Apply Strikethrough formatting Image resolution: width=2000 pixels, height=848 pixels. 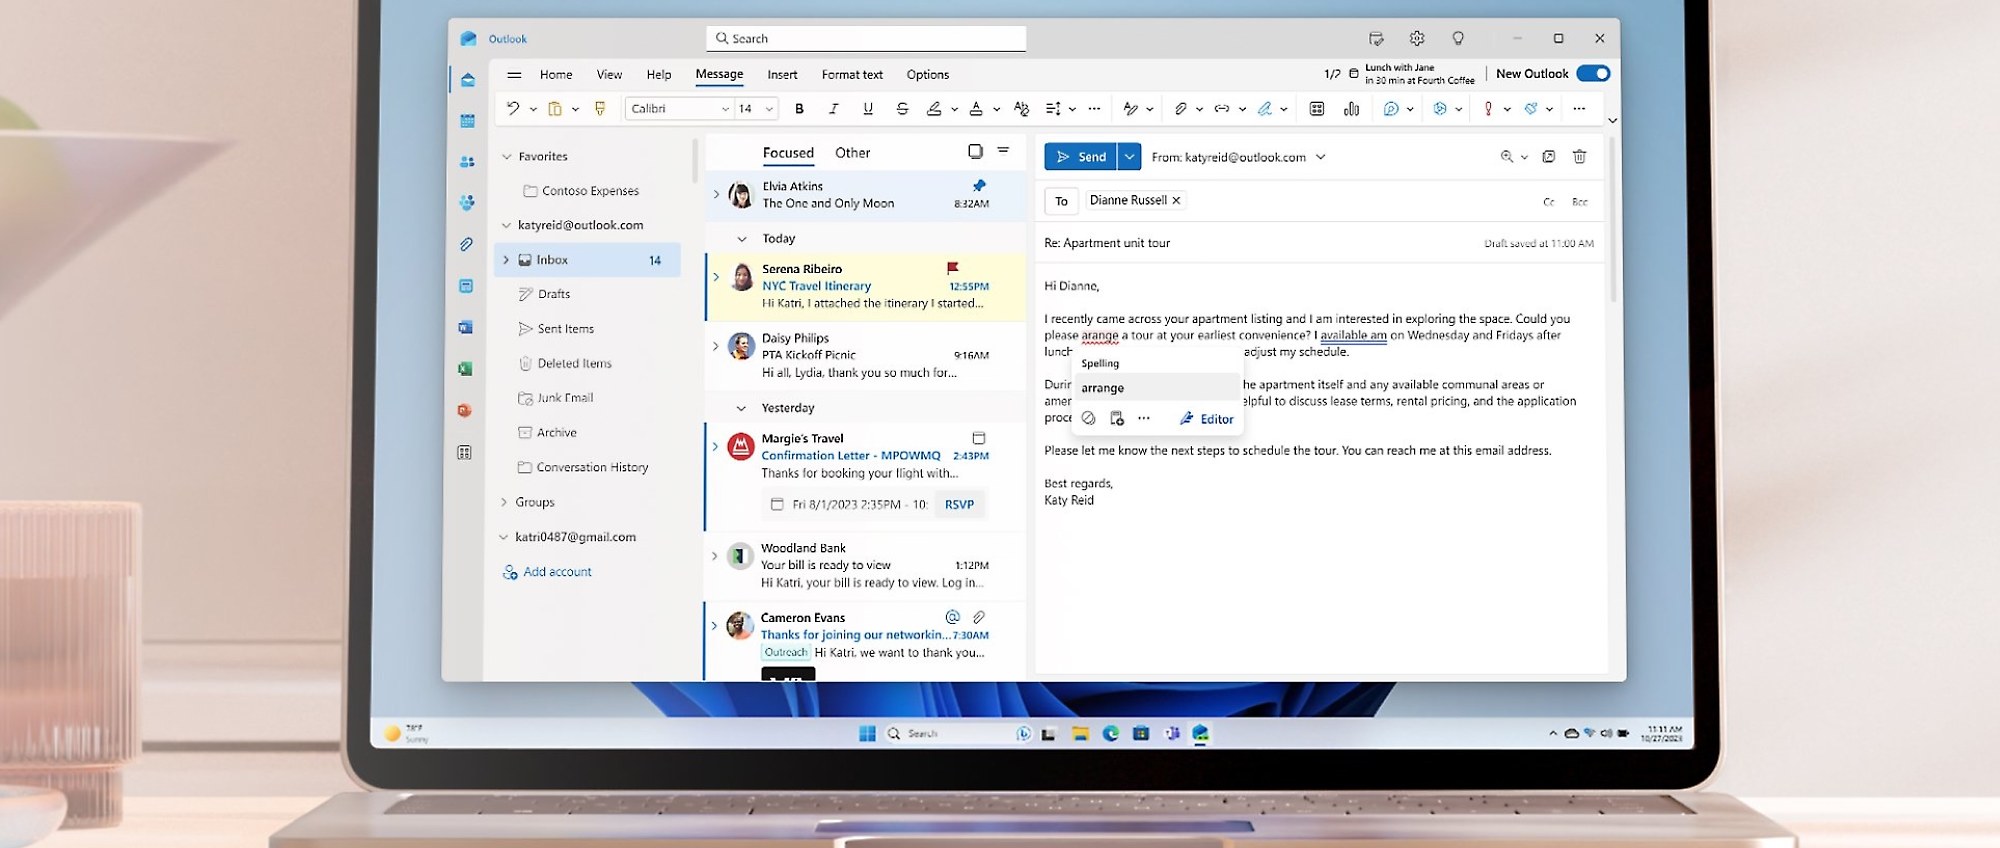pyautogui.click(x=902, y=108)
